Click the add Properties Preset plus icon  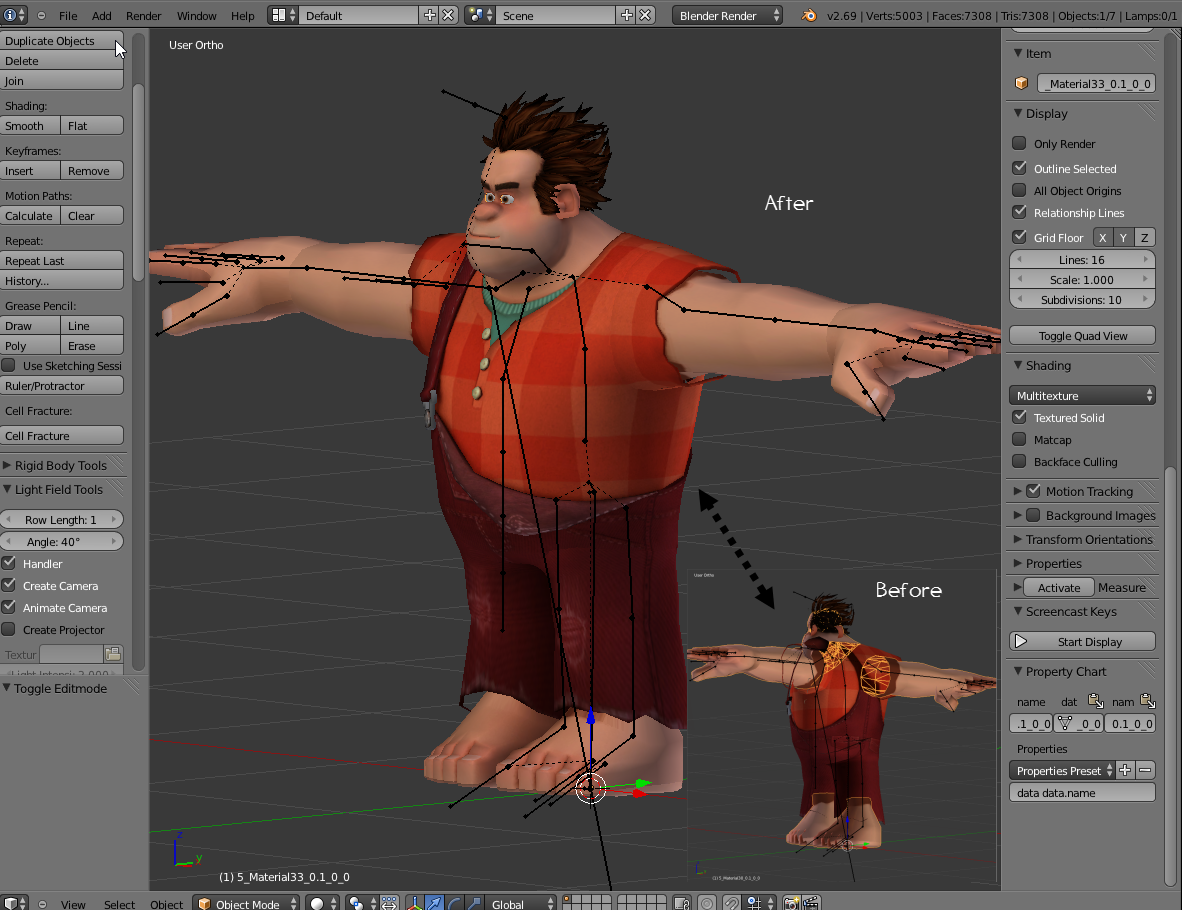[1125, 770]
